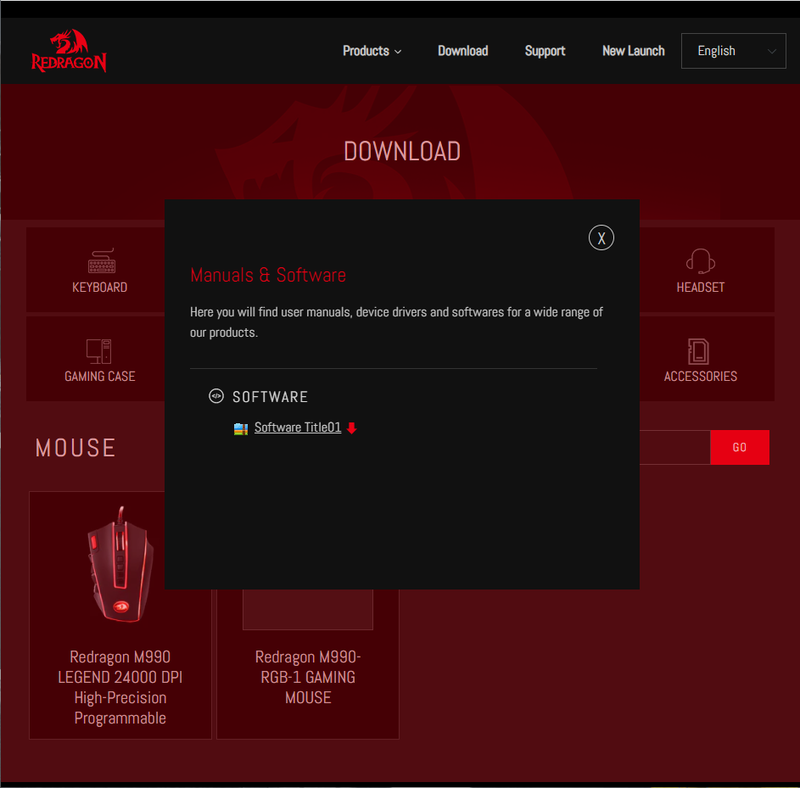
Task: Open Redragon M990-RGB-1 GAMING MOUSE title
Action: pos(308,677)
